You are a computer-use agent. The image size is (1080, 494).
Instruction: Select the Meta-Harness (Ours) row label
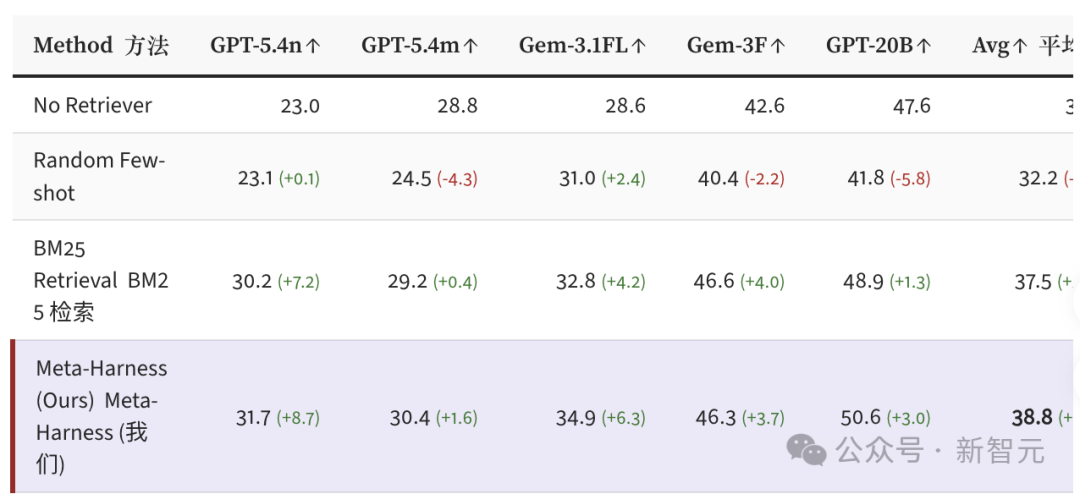101,416
